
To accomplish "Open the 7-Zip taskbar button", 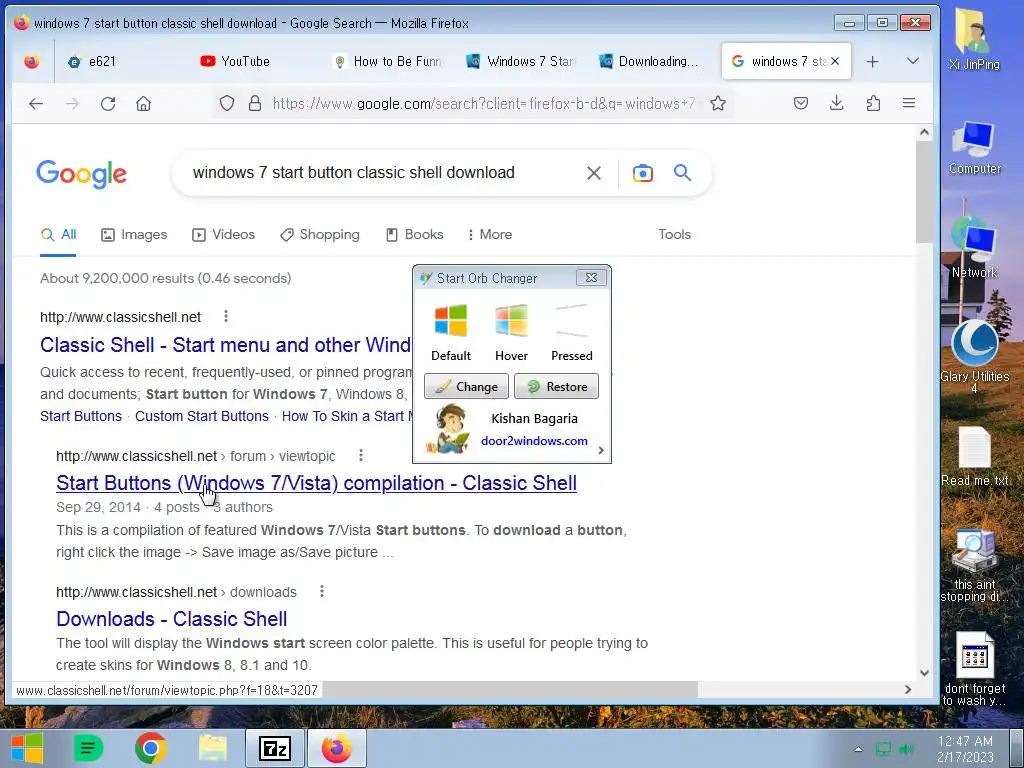I will coord(275,748).
